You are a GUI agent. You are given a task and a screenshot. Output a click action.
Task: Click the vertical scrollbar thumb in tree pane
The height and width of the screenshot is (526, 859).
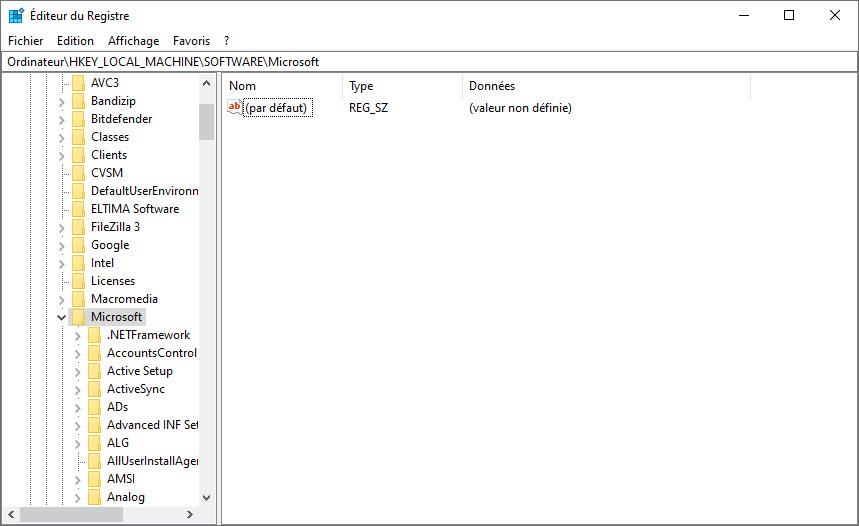pos(207,122)
